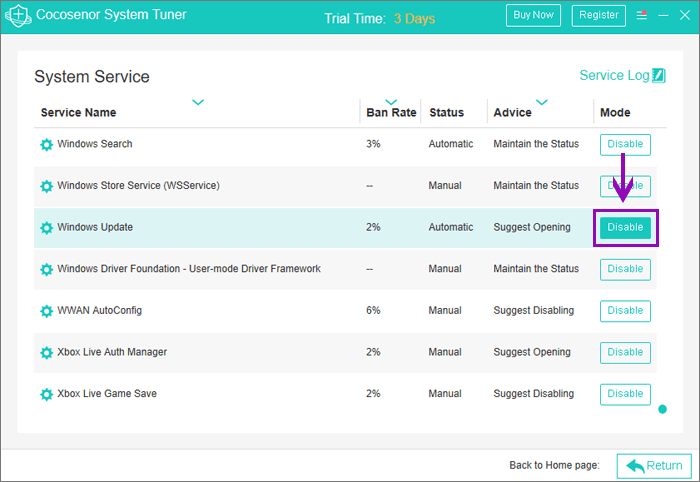
Task: Click the Cocosenor shield logo icon
Action: (18, 16)
